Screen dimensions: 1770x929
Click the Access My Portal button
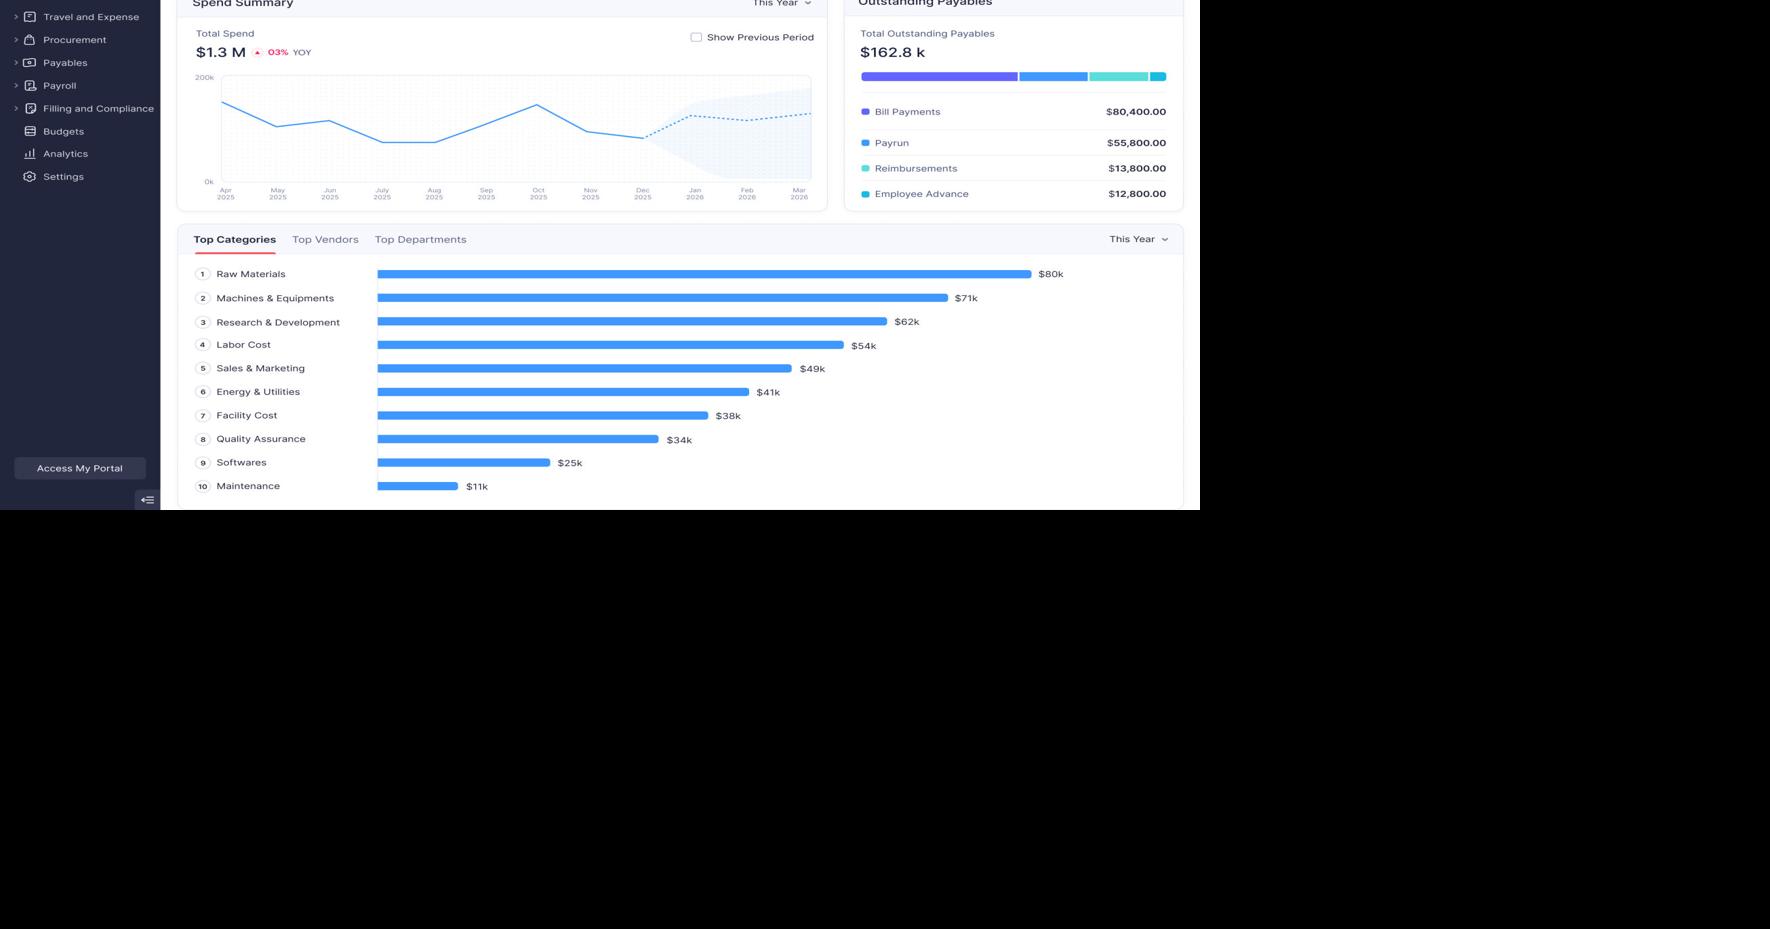(x=79, y=467)
